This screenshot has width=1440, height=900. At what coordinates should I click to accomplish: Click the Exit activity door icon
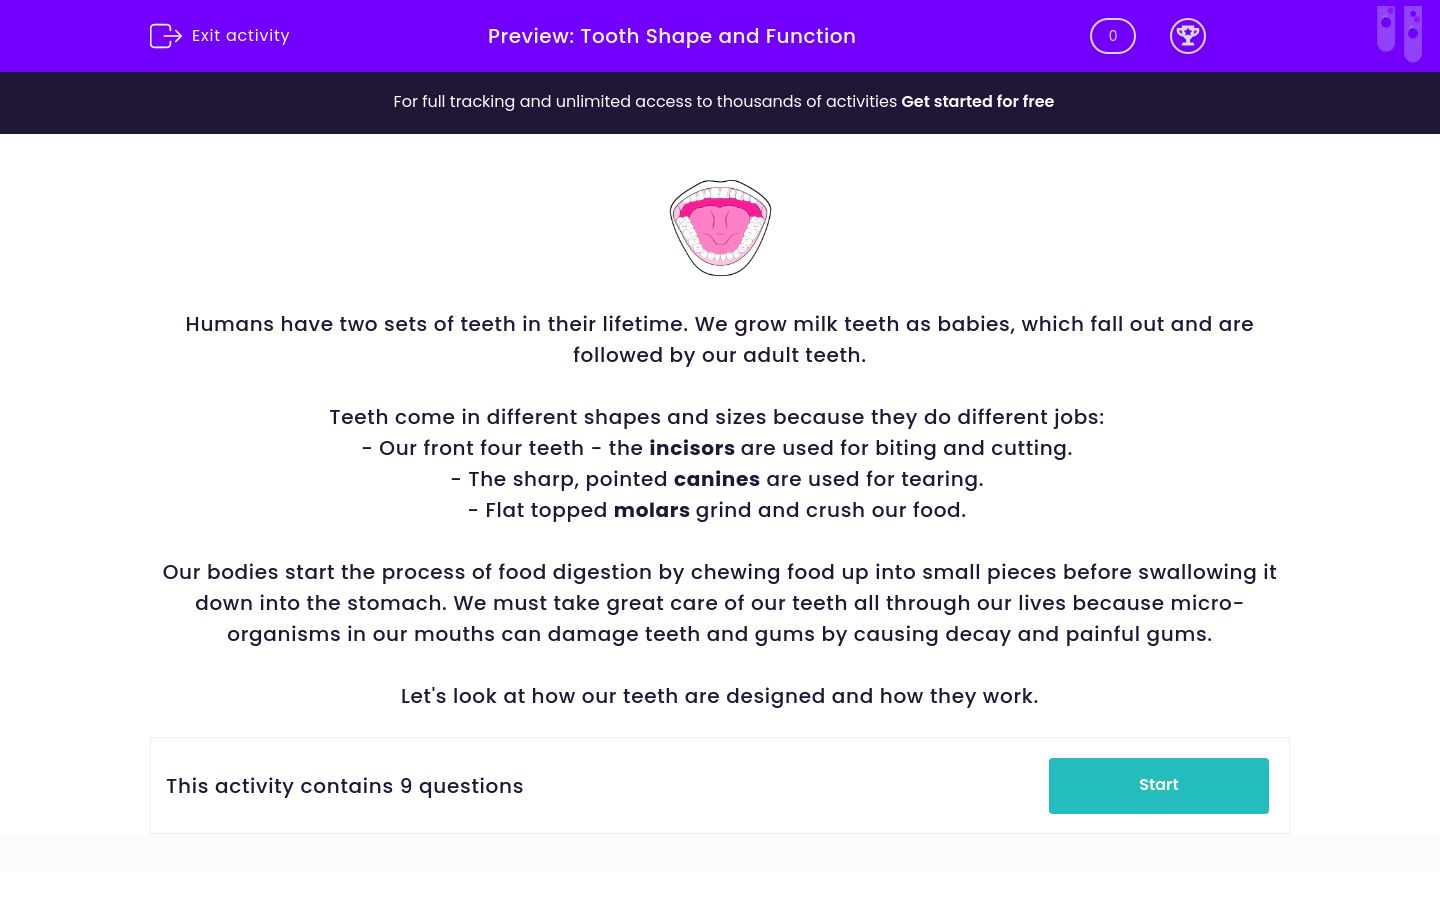tap(166, 35)
